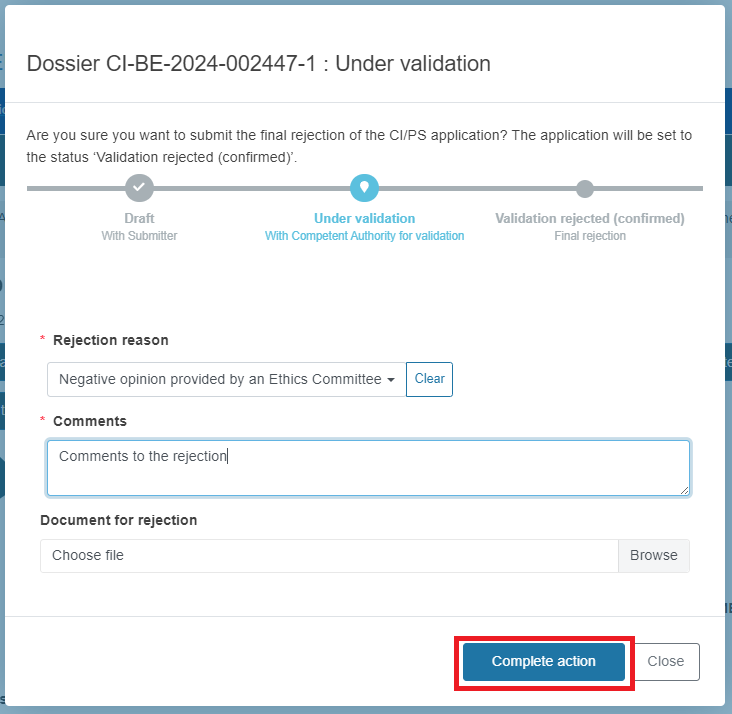Click the 'With Submitter' subtitle
Viewport: 732px width, 714px height.
tap(139, 236)
